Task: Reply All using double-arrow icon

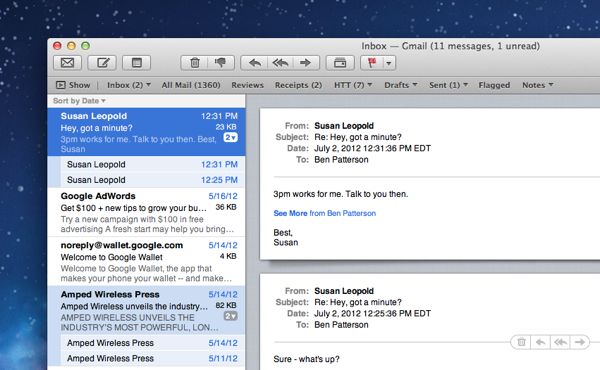Action: pyautogui.click(x=280, y=63)
